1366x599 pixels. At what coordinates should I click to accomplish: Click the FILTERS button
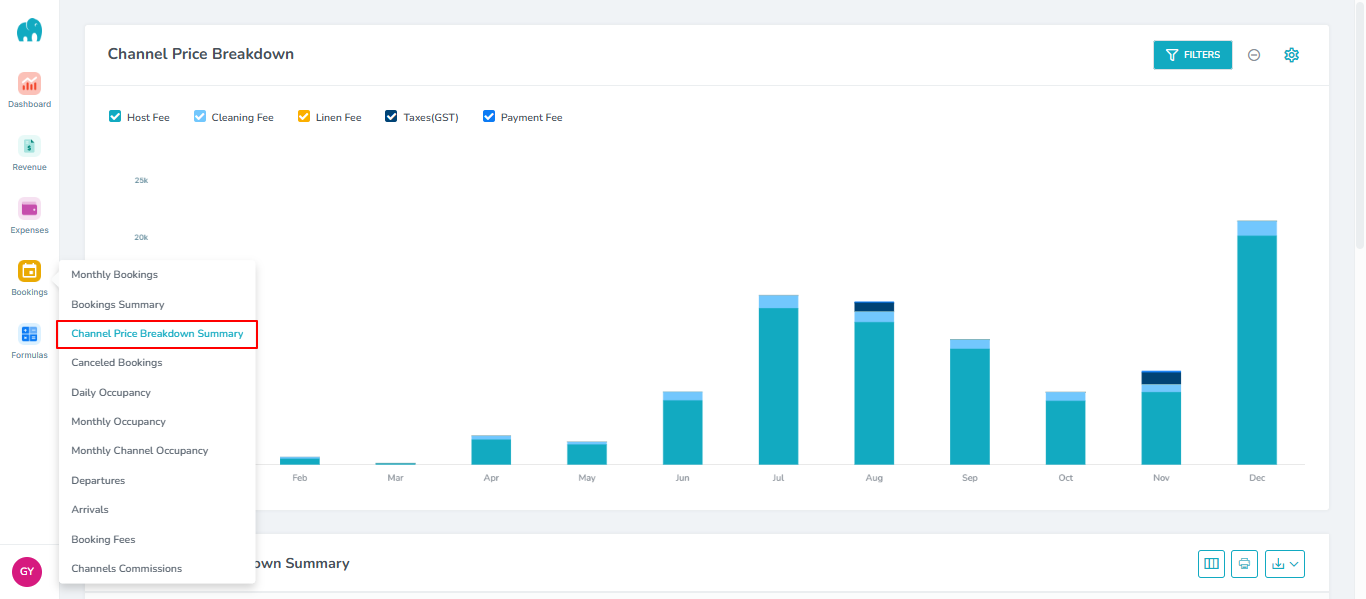click(x=1193, y=55)
